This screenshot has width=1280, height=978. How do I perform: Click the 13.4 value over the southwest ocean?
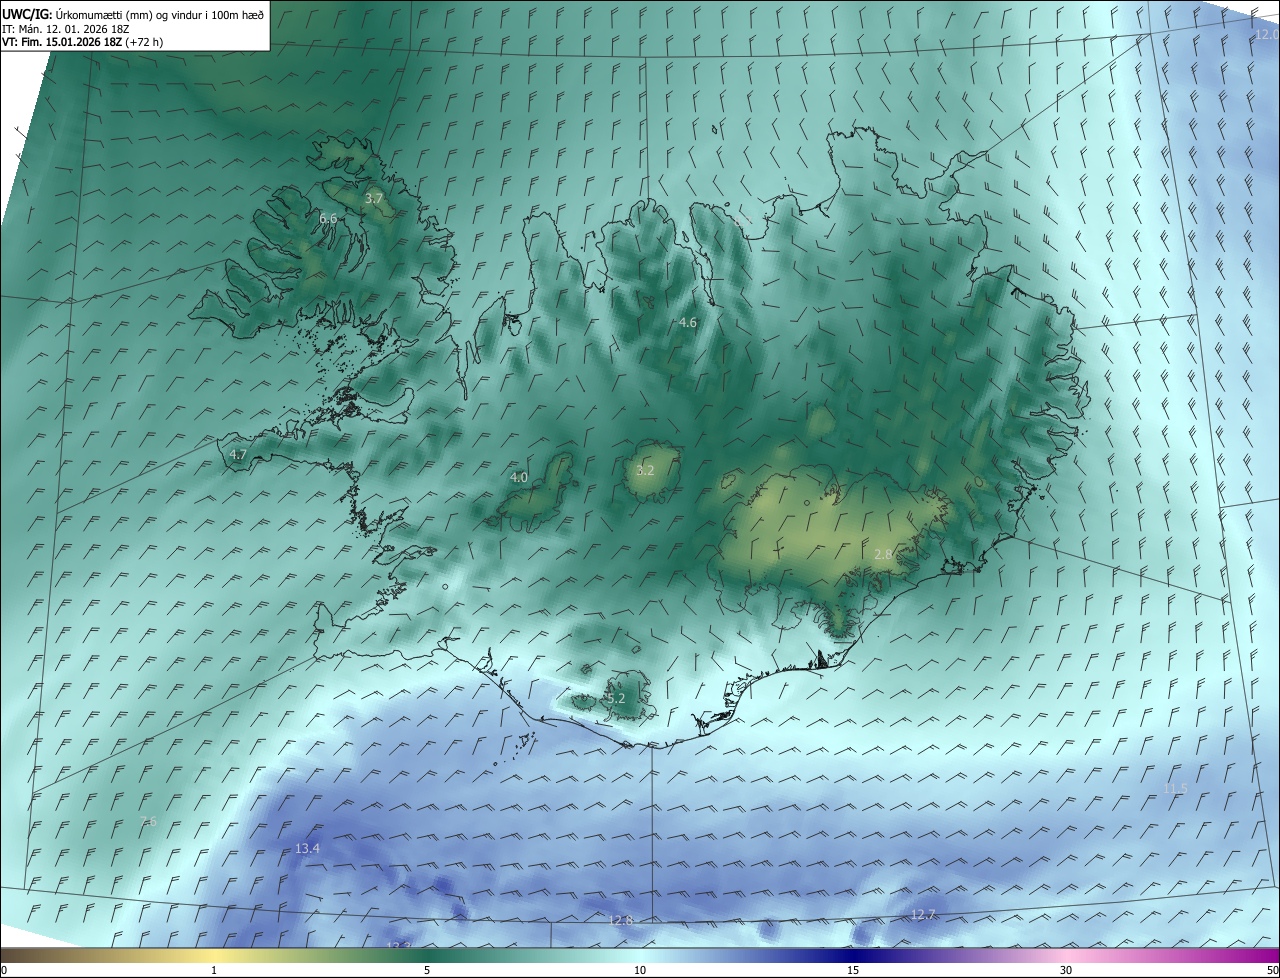pos(307,849)
